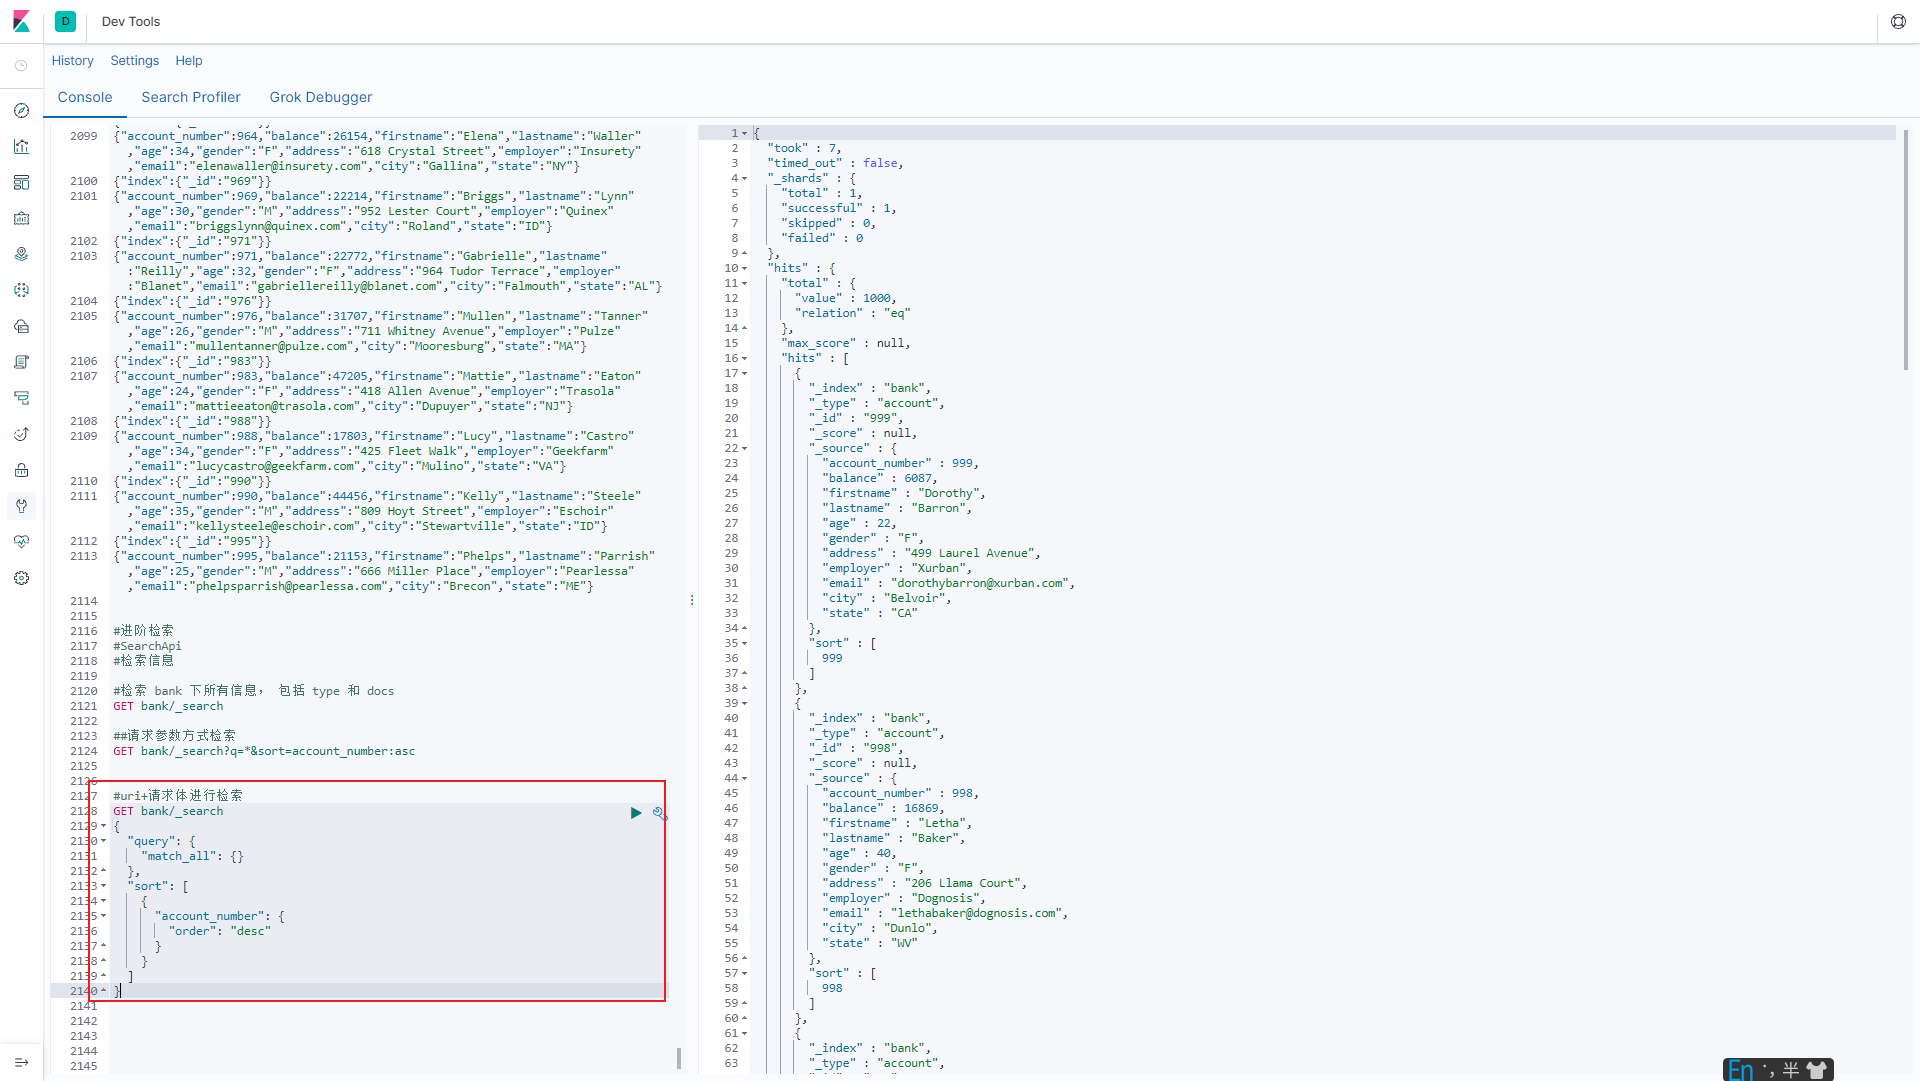Click the Help menu item
The image size is (1920, 1081).
tap(187, 61)
